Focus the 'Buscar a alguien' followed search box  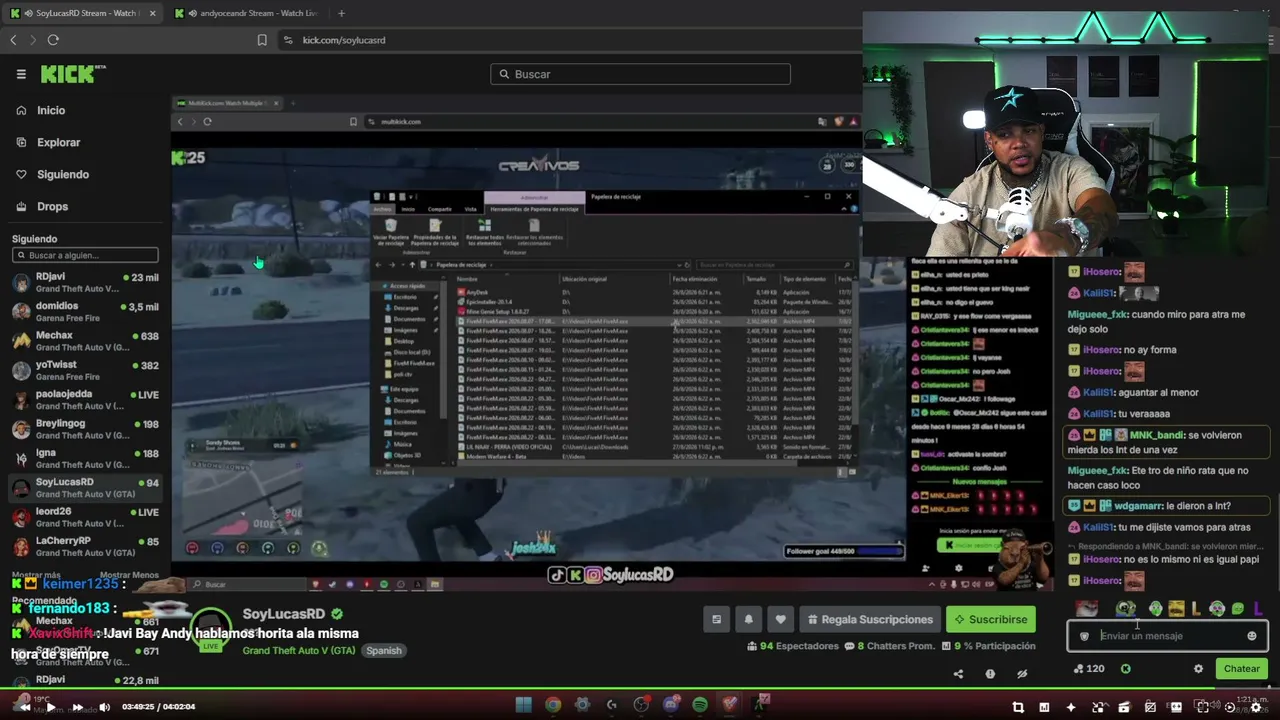point(85,255)
